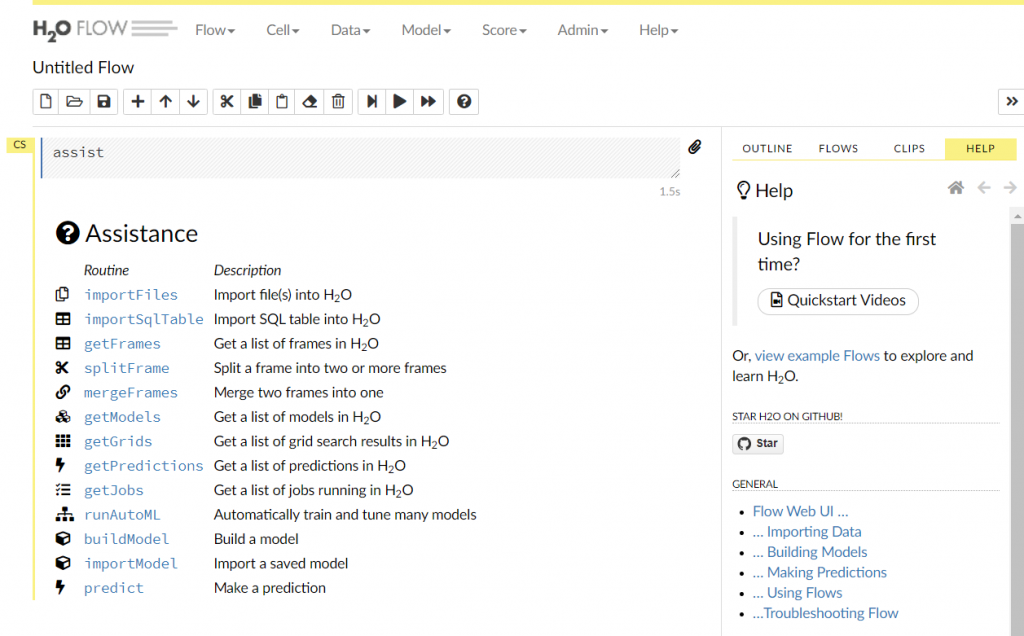This screenshot has width=1024, height=636.
Task: Open the Model dropdown menu
Action: [425, 30]
